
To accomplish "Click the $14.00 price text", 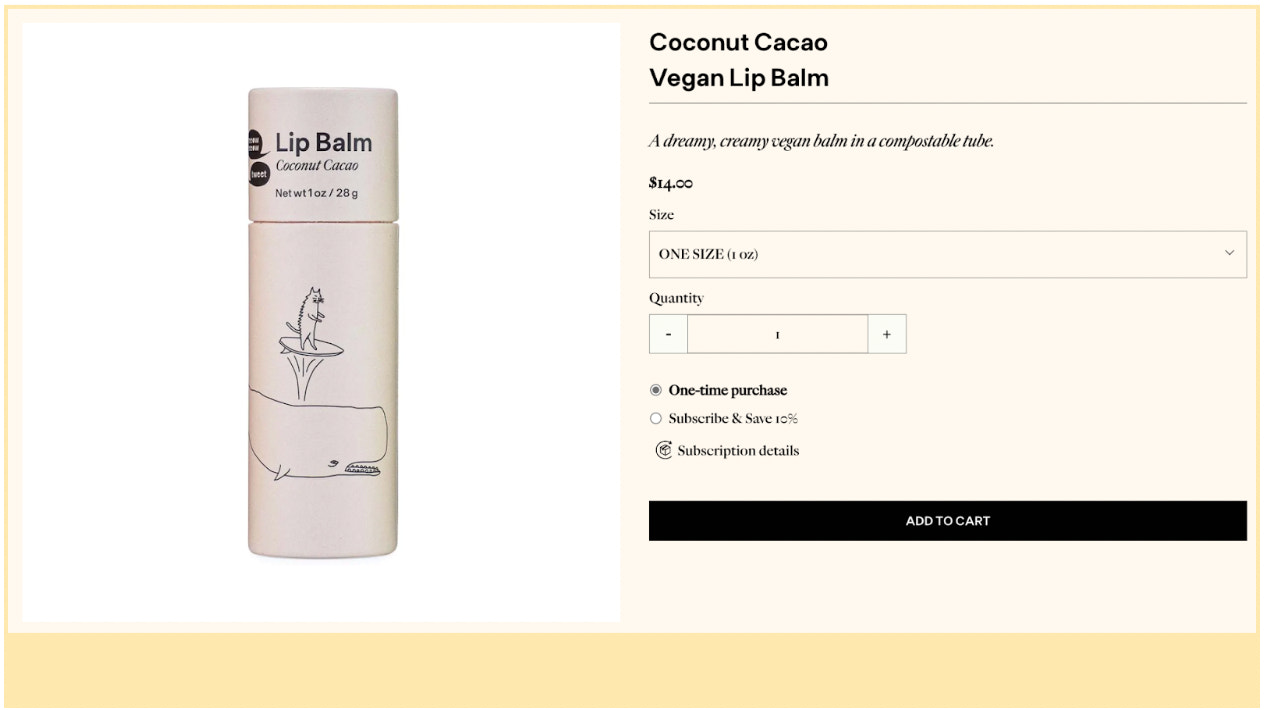I will [671, 183].
